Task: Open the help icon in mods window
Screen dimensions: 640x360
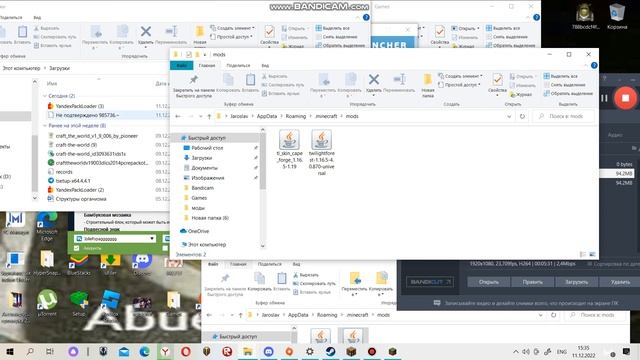Action: [594, 65]
